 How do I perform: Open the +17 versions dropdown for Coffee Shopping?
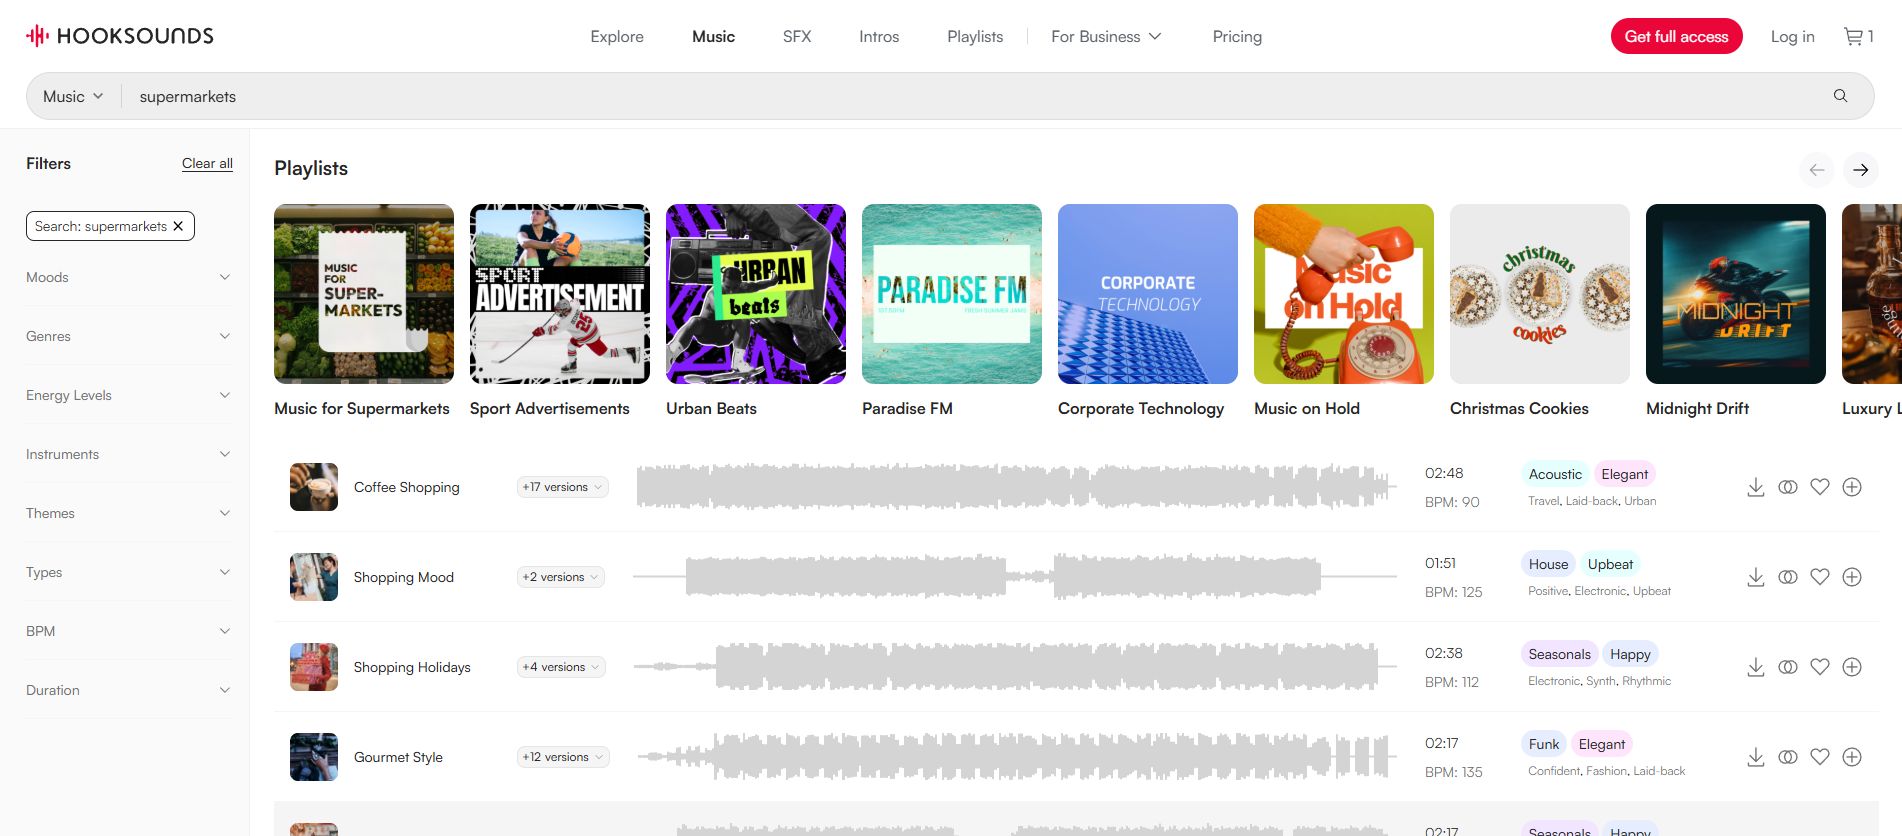point(563,487)
